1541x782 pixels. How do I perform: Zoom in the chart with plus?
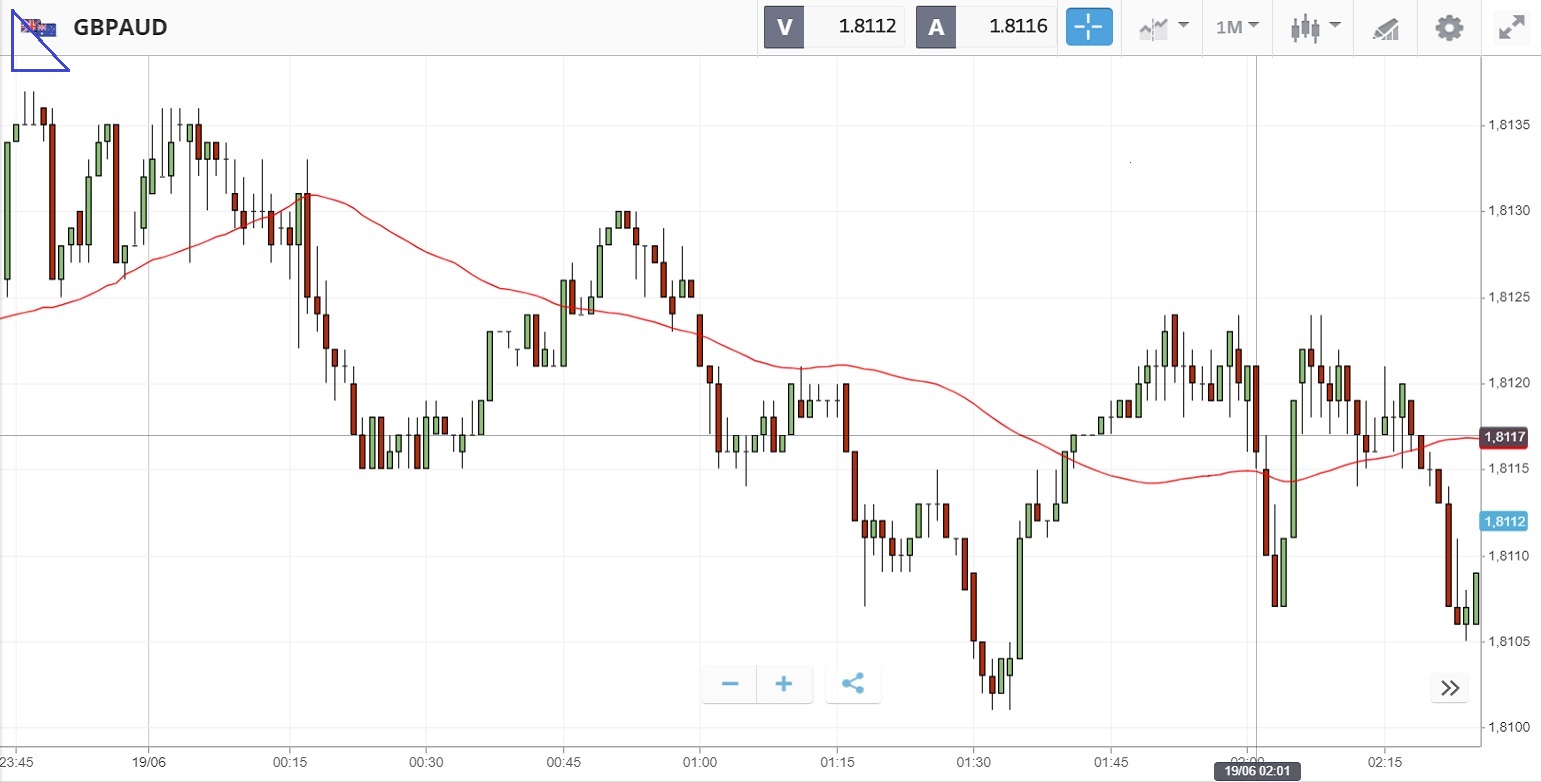pos(784,684)
